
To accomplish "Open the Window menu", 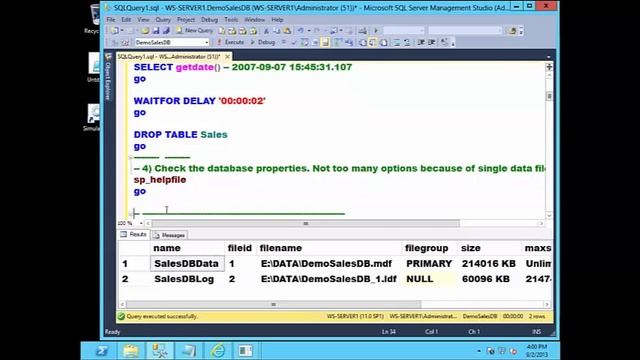I will click(x=254, y=20).
